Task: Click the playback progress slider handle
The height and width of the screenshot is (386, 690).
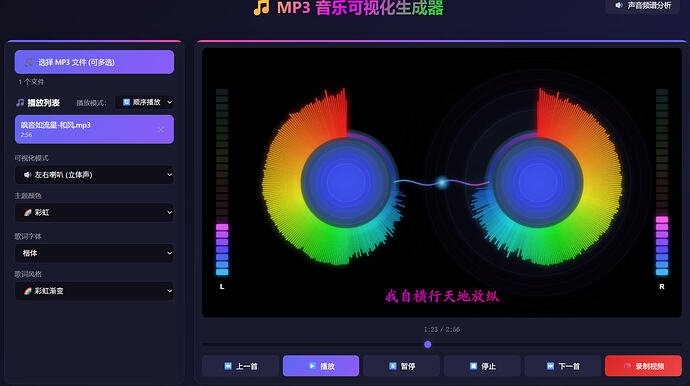Action: (428, 345)
